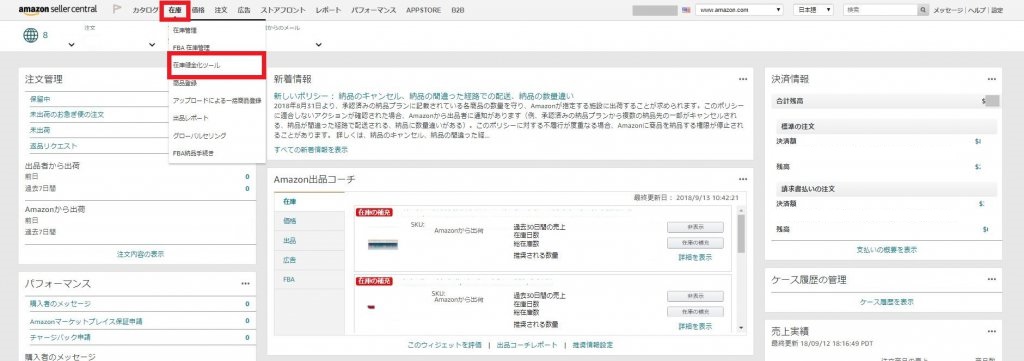The image size is (1024, 361).
Task: Open the B2B menu
Action: (x=458, y=10)
